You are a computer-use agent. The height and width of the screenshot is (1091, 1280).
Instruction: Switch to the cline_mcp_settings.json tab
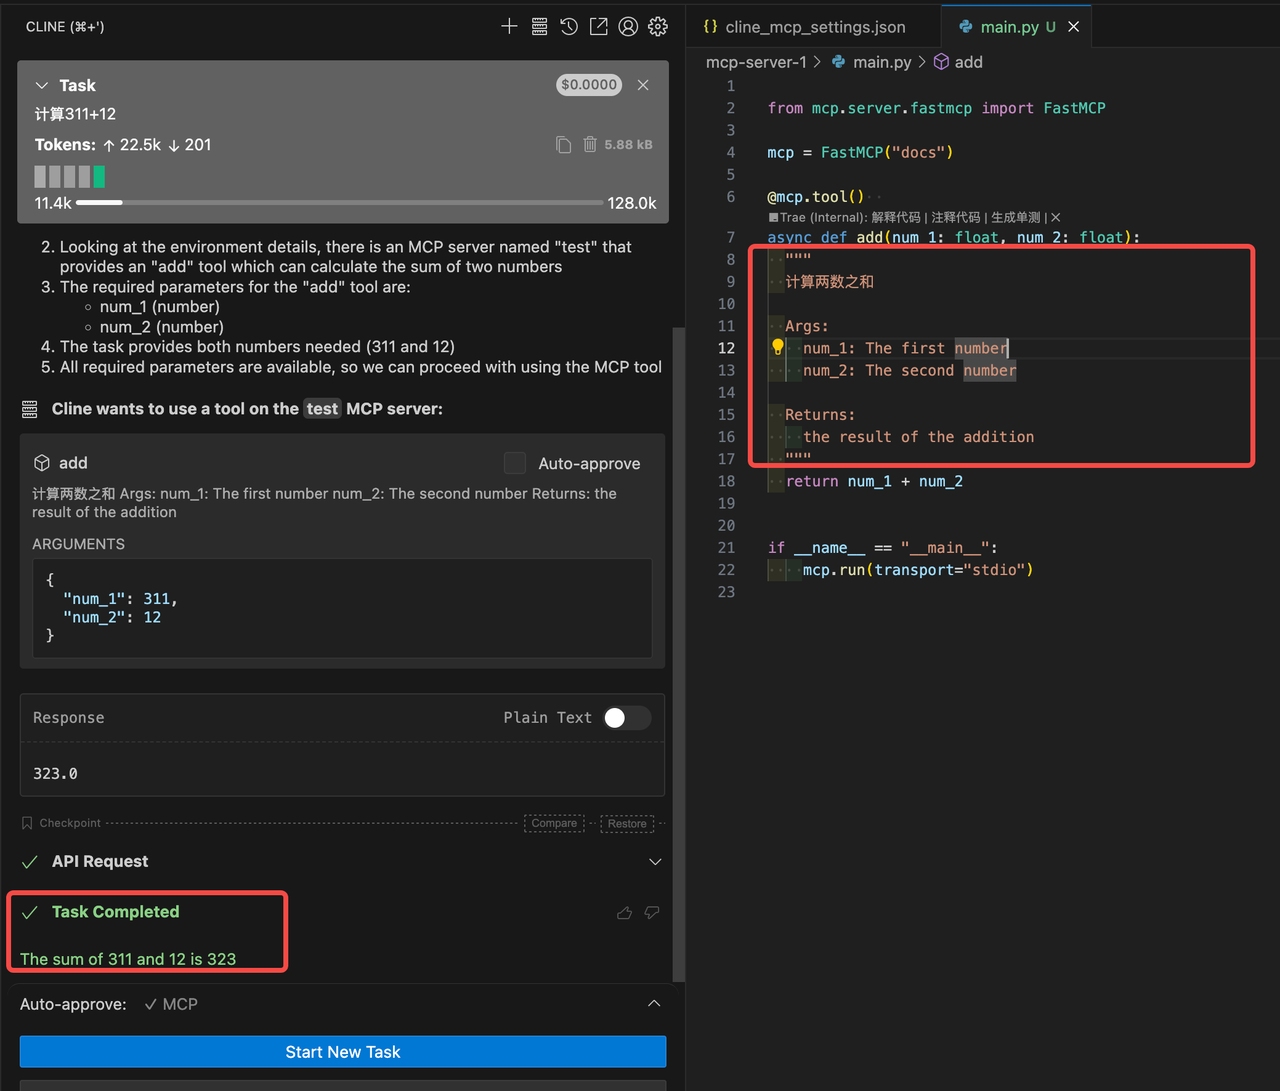814,27
